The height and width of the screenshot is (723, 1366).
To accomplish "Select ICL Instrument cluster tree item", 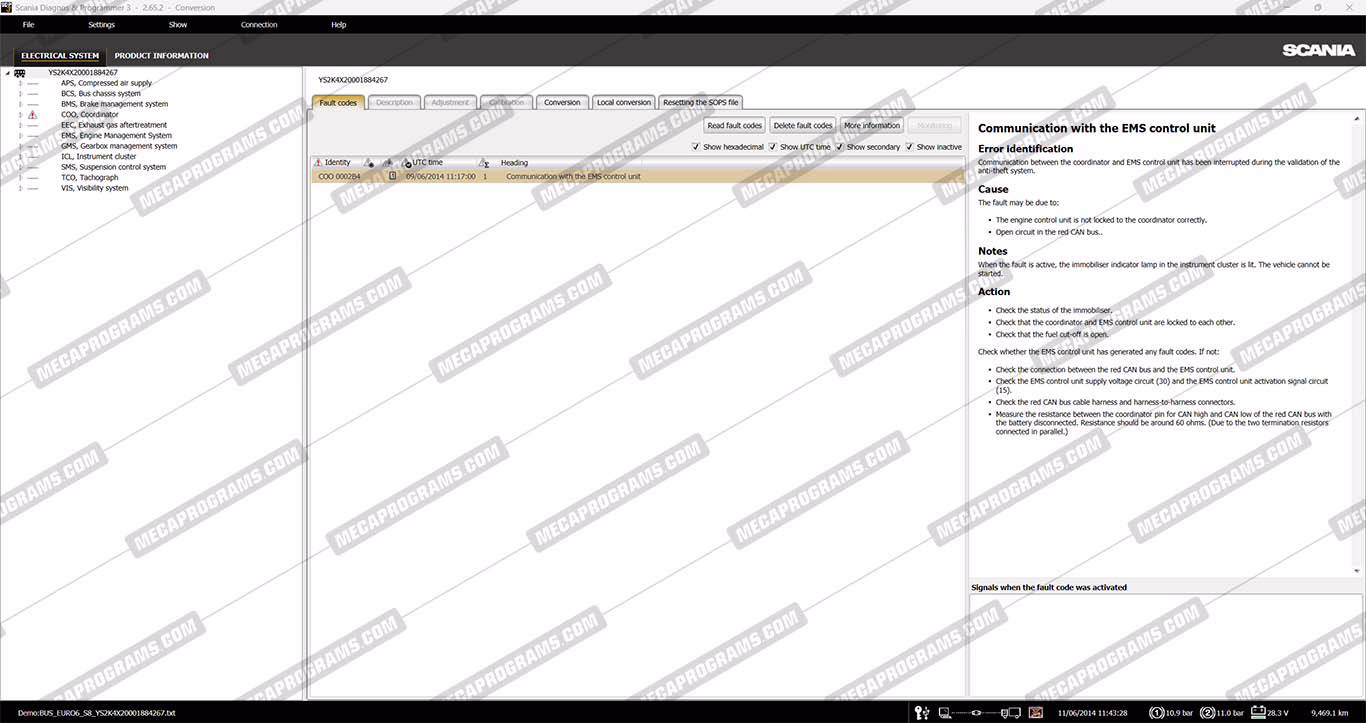I will point(98,157).
